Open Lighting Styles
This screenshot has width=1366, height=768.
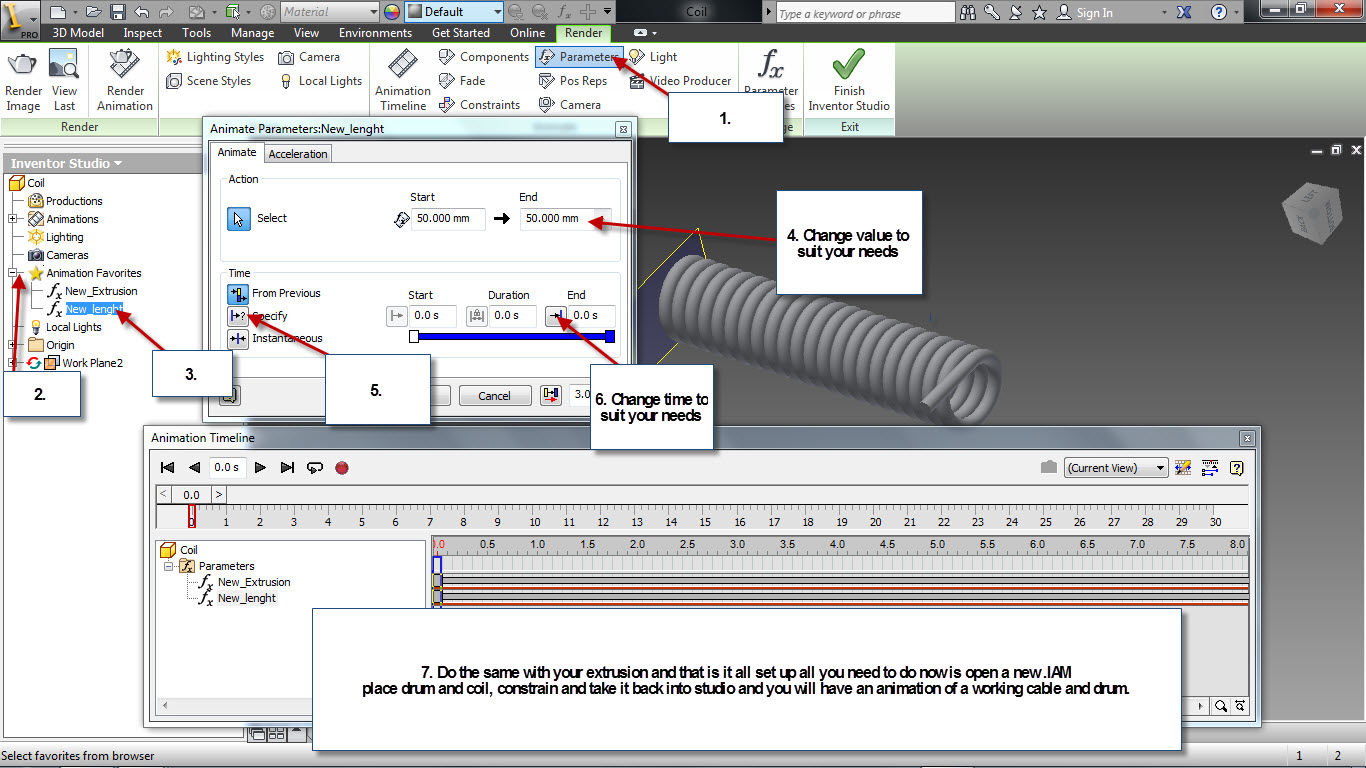(215, 57)
